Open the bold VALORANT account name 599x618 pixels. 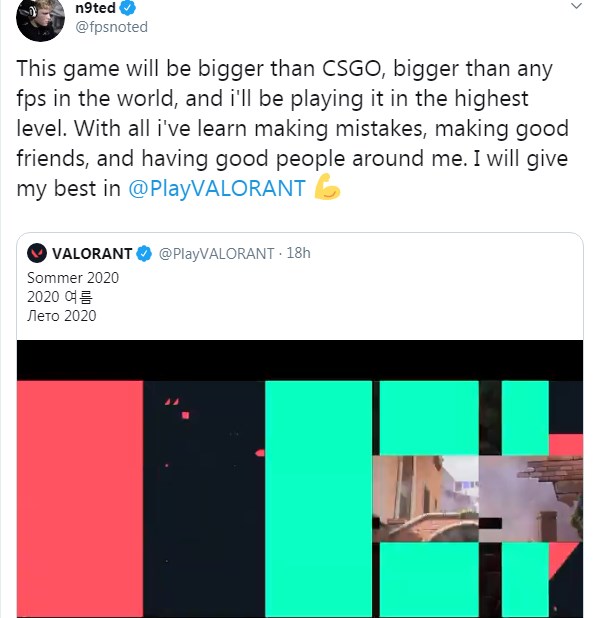tap(92, 253)
